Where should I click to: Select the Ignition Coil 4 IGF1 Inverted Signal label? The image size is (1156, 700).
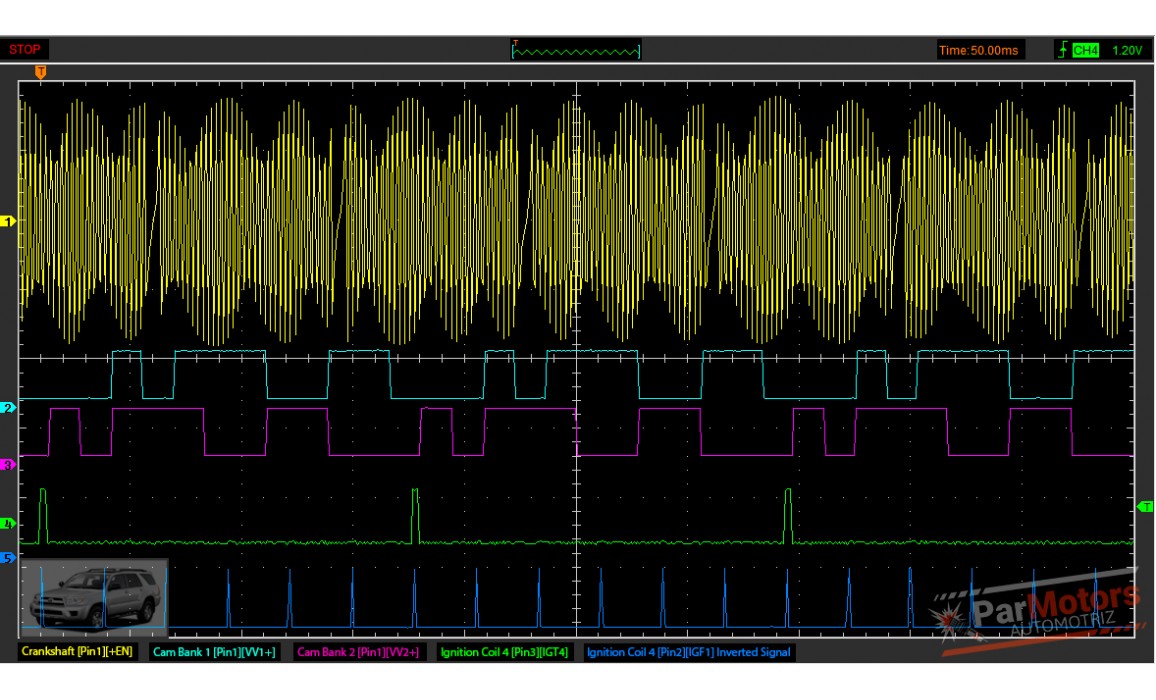coord(688,652)
